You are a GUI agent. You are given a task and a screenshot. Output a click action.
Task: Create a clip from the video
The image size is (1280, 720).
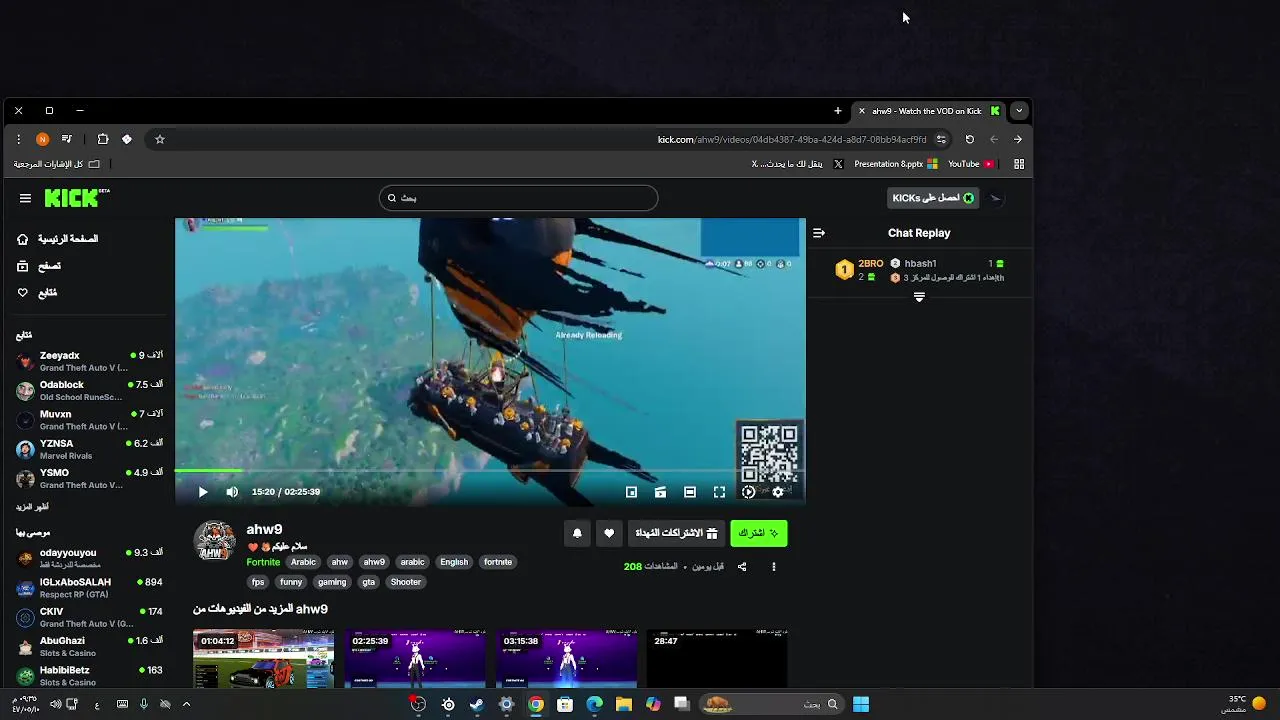660,492
